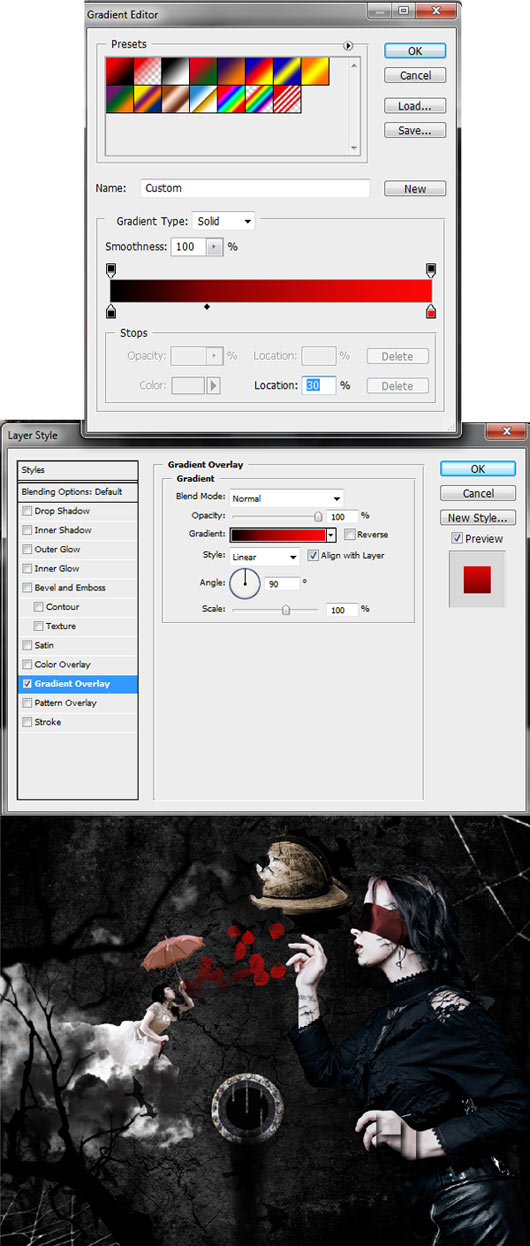
Task: Click the Smoothness value field
Action: [188, 246]
